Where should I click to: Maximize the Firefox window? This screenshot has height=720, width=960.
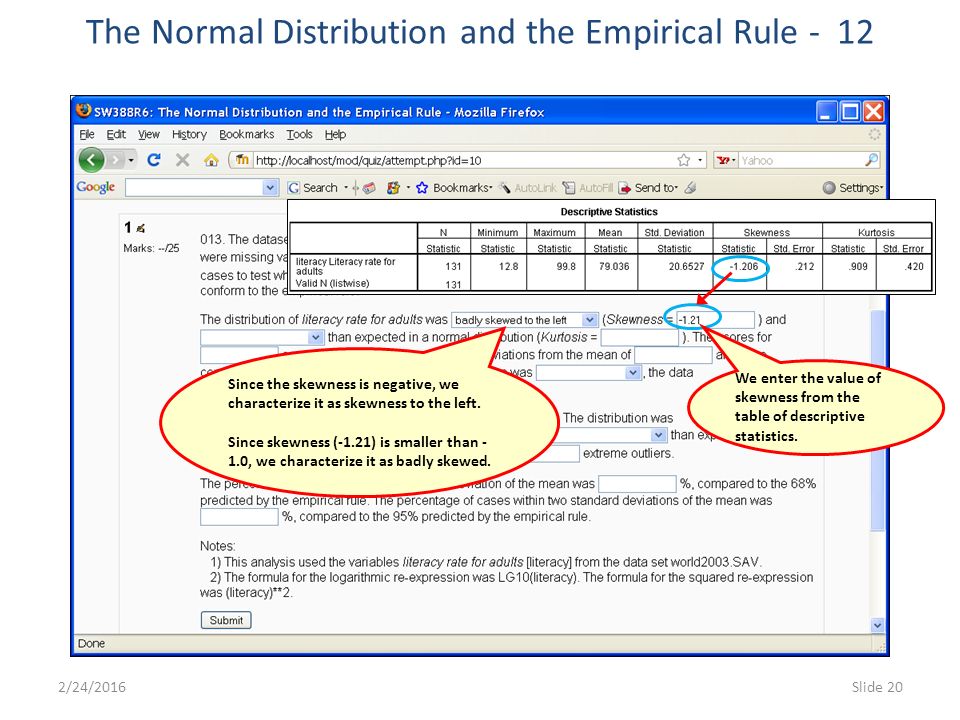click(x=850, y=111)
